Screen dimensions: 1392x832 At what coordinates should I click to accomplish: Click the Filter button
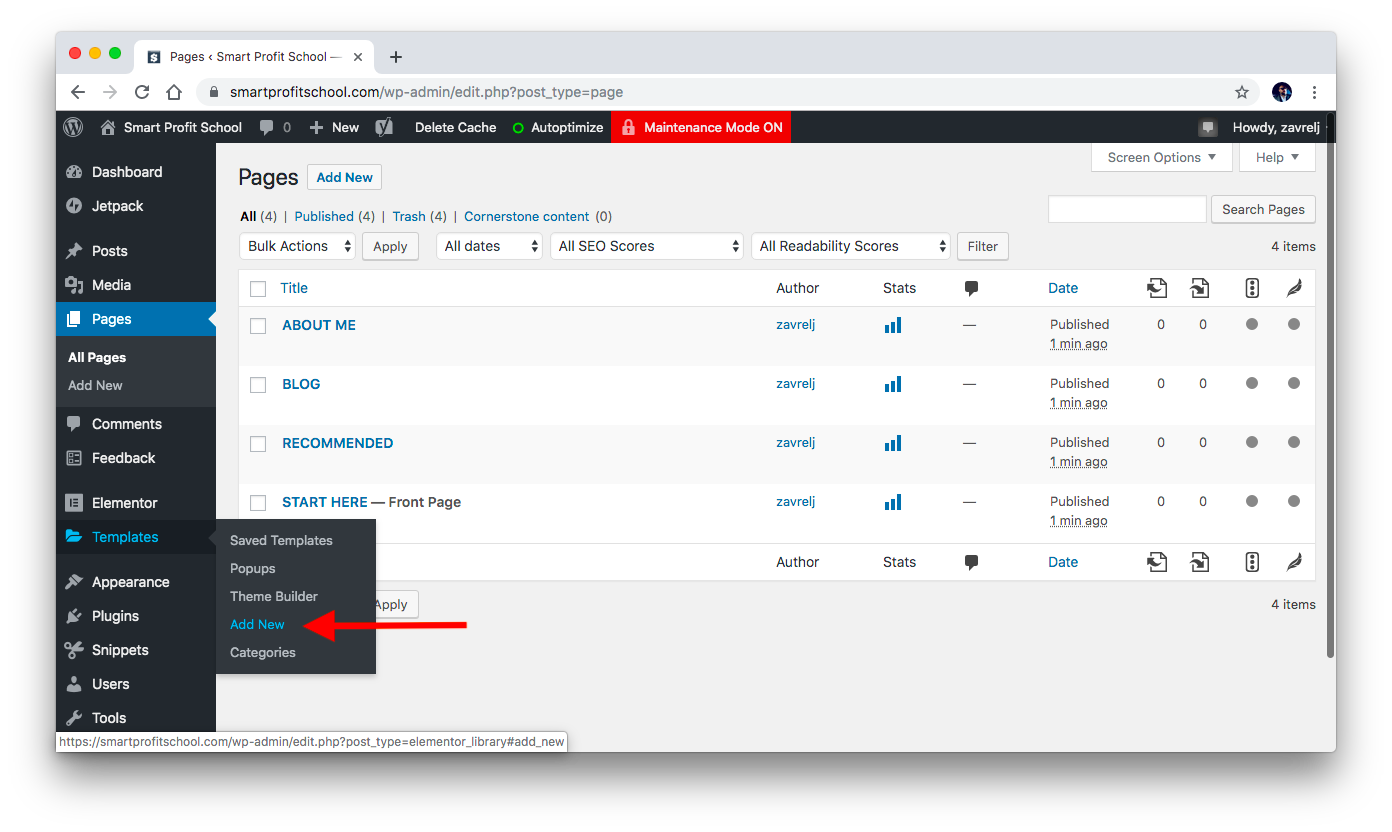[x=983, y=246]
